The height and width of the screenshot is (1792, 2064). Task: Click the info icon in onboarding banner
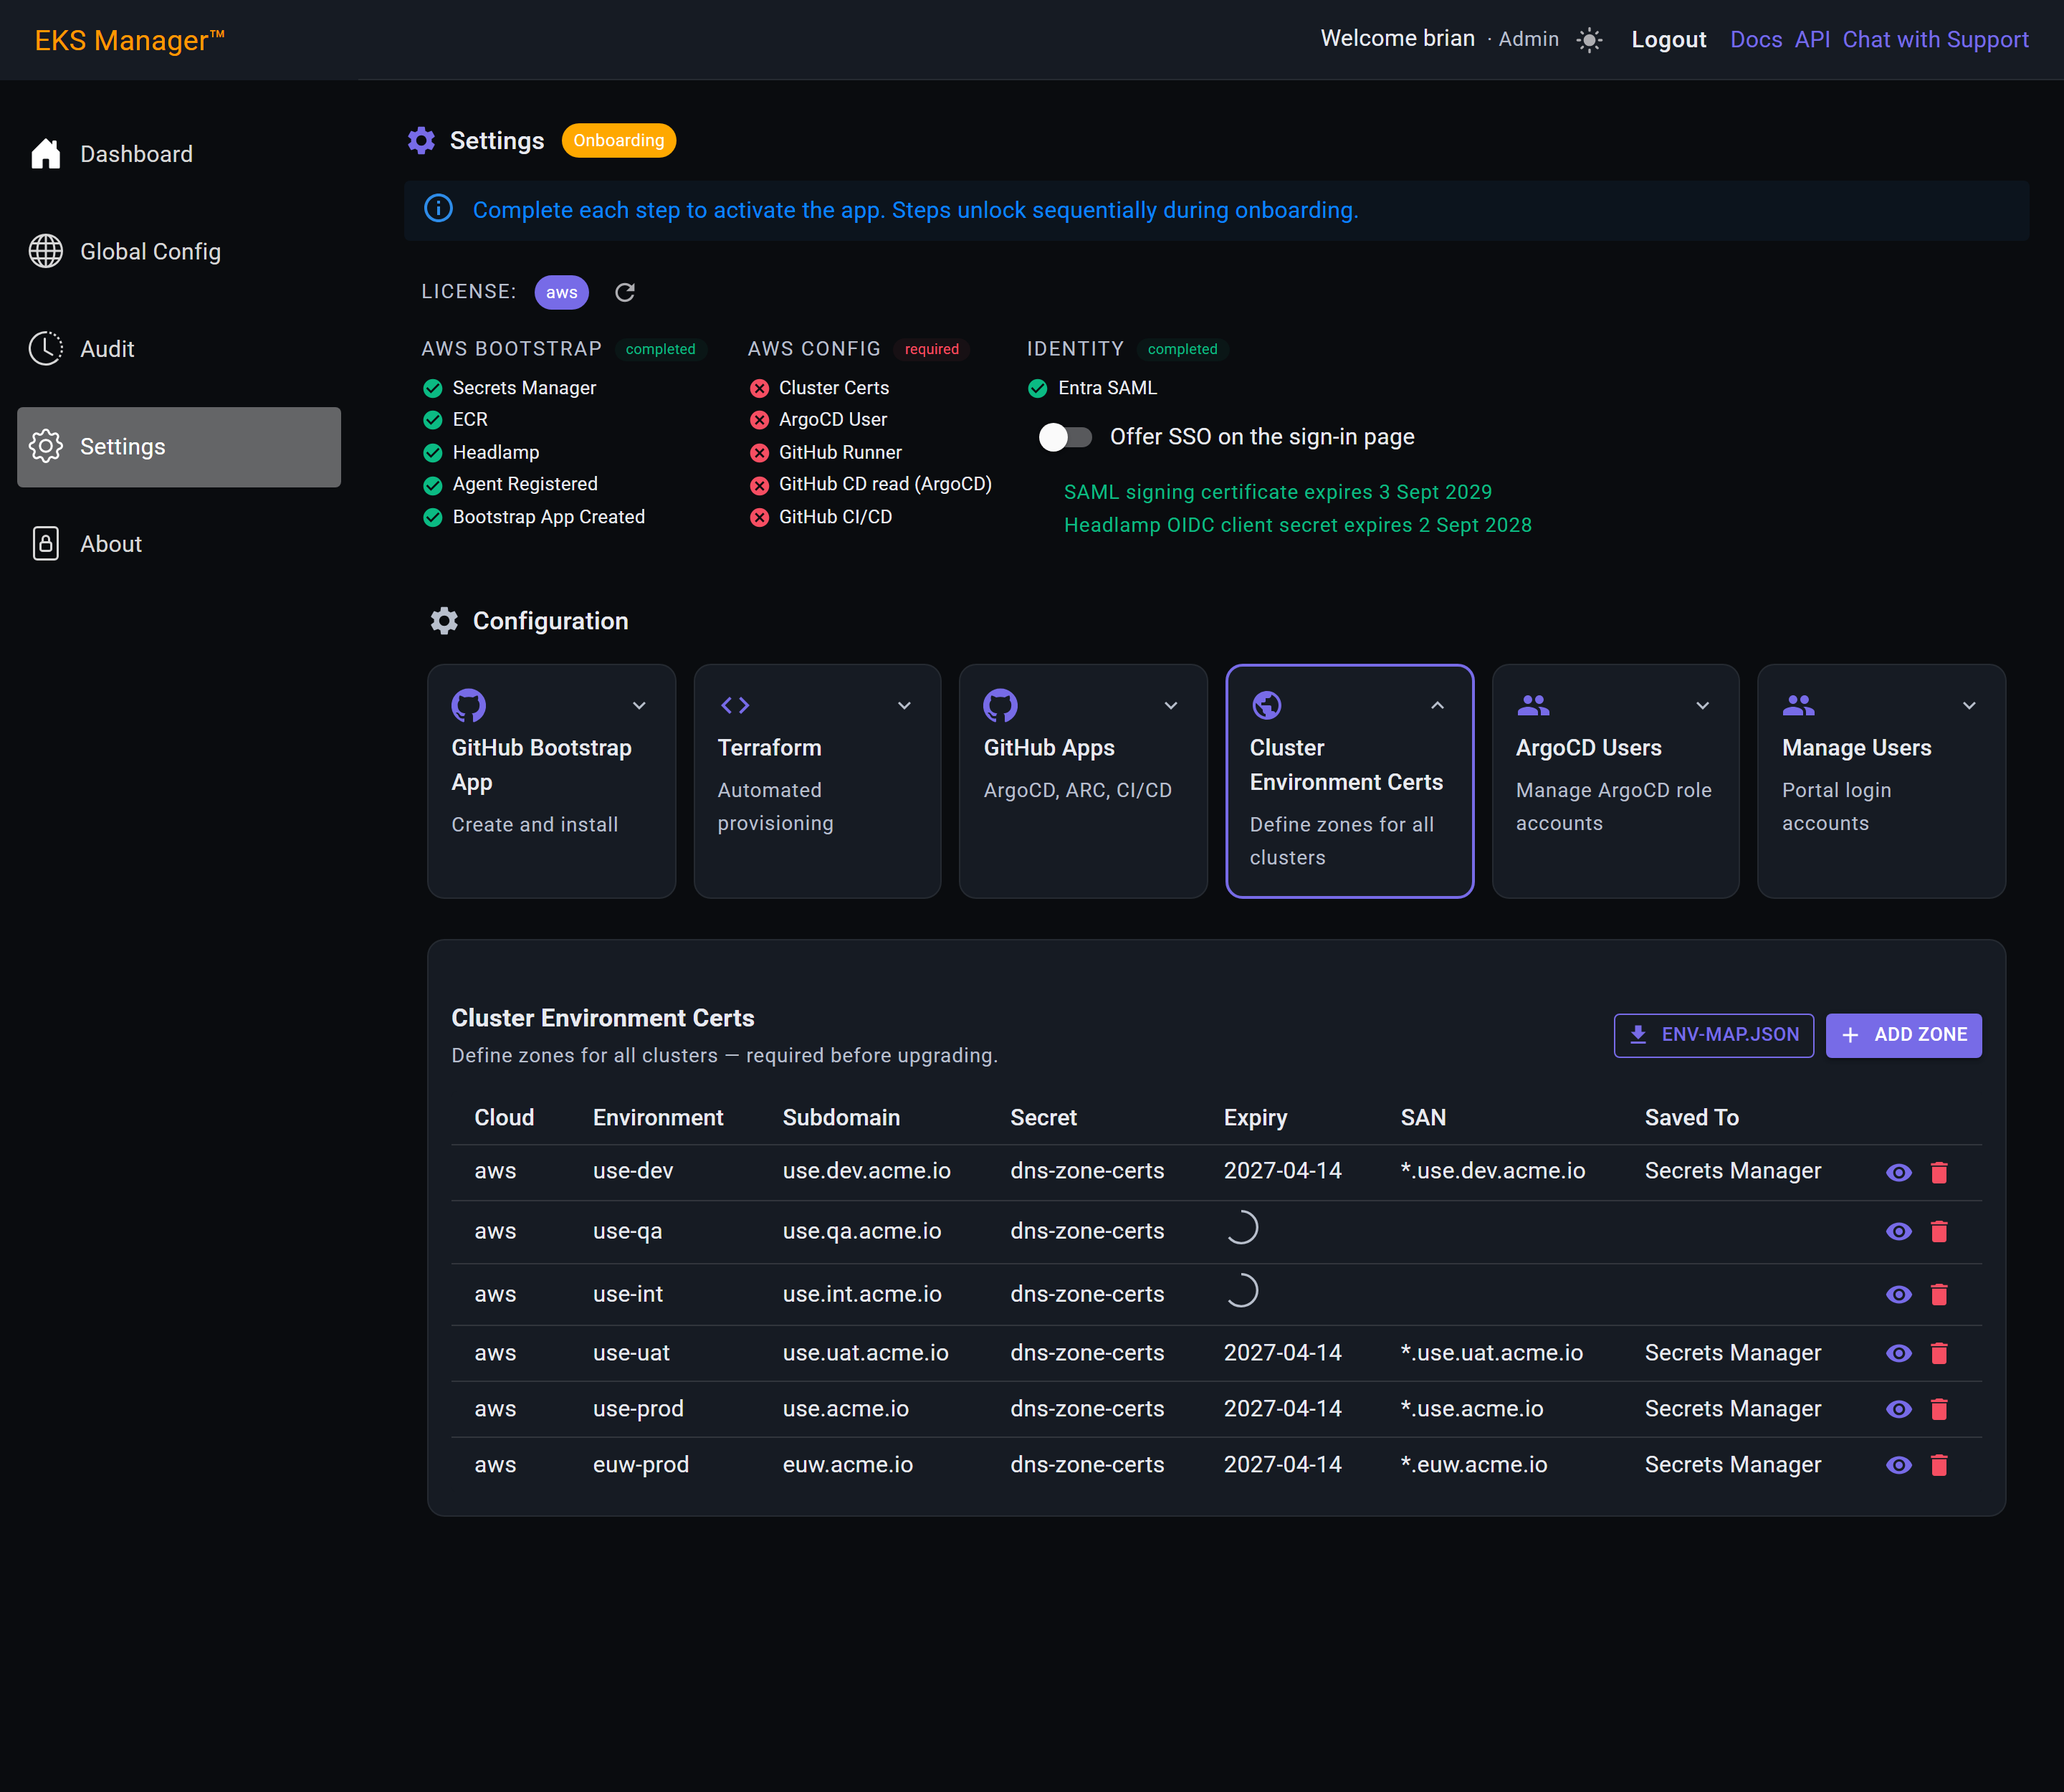[x=438, y=209]
